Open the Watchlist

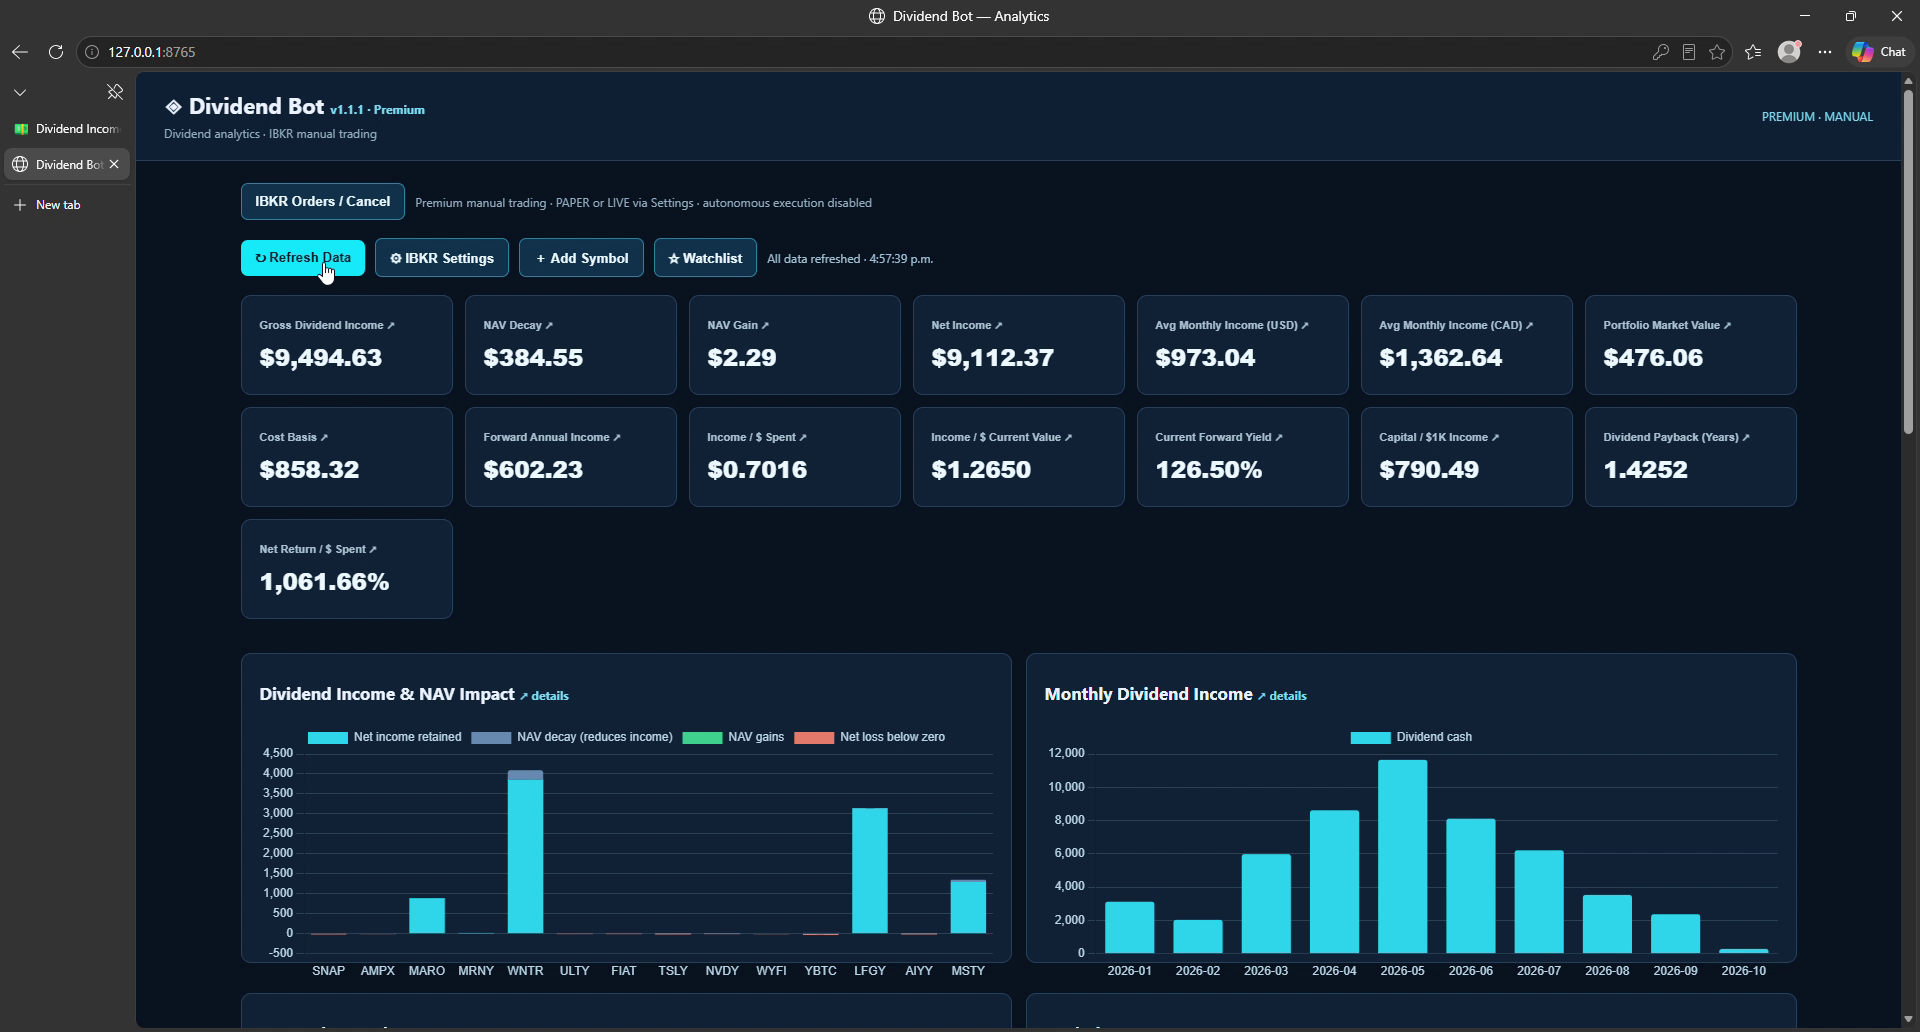[x=705, y=258]
